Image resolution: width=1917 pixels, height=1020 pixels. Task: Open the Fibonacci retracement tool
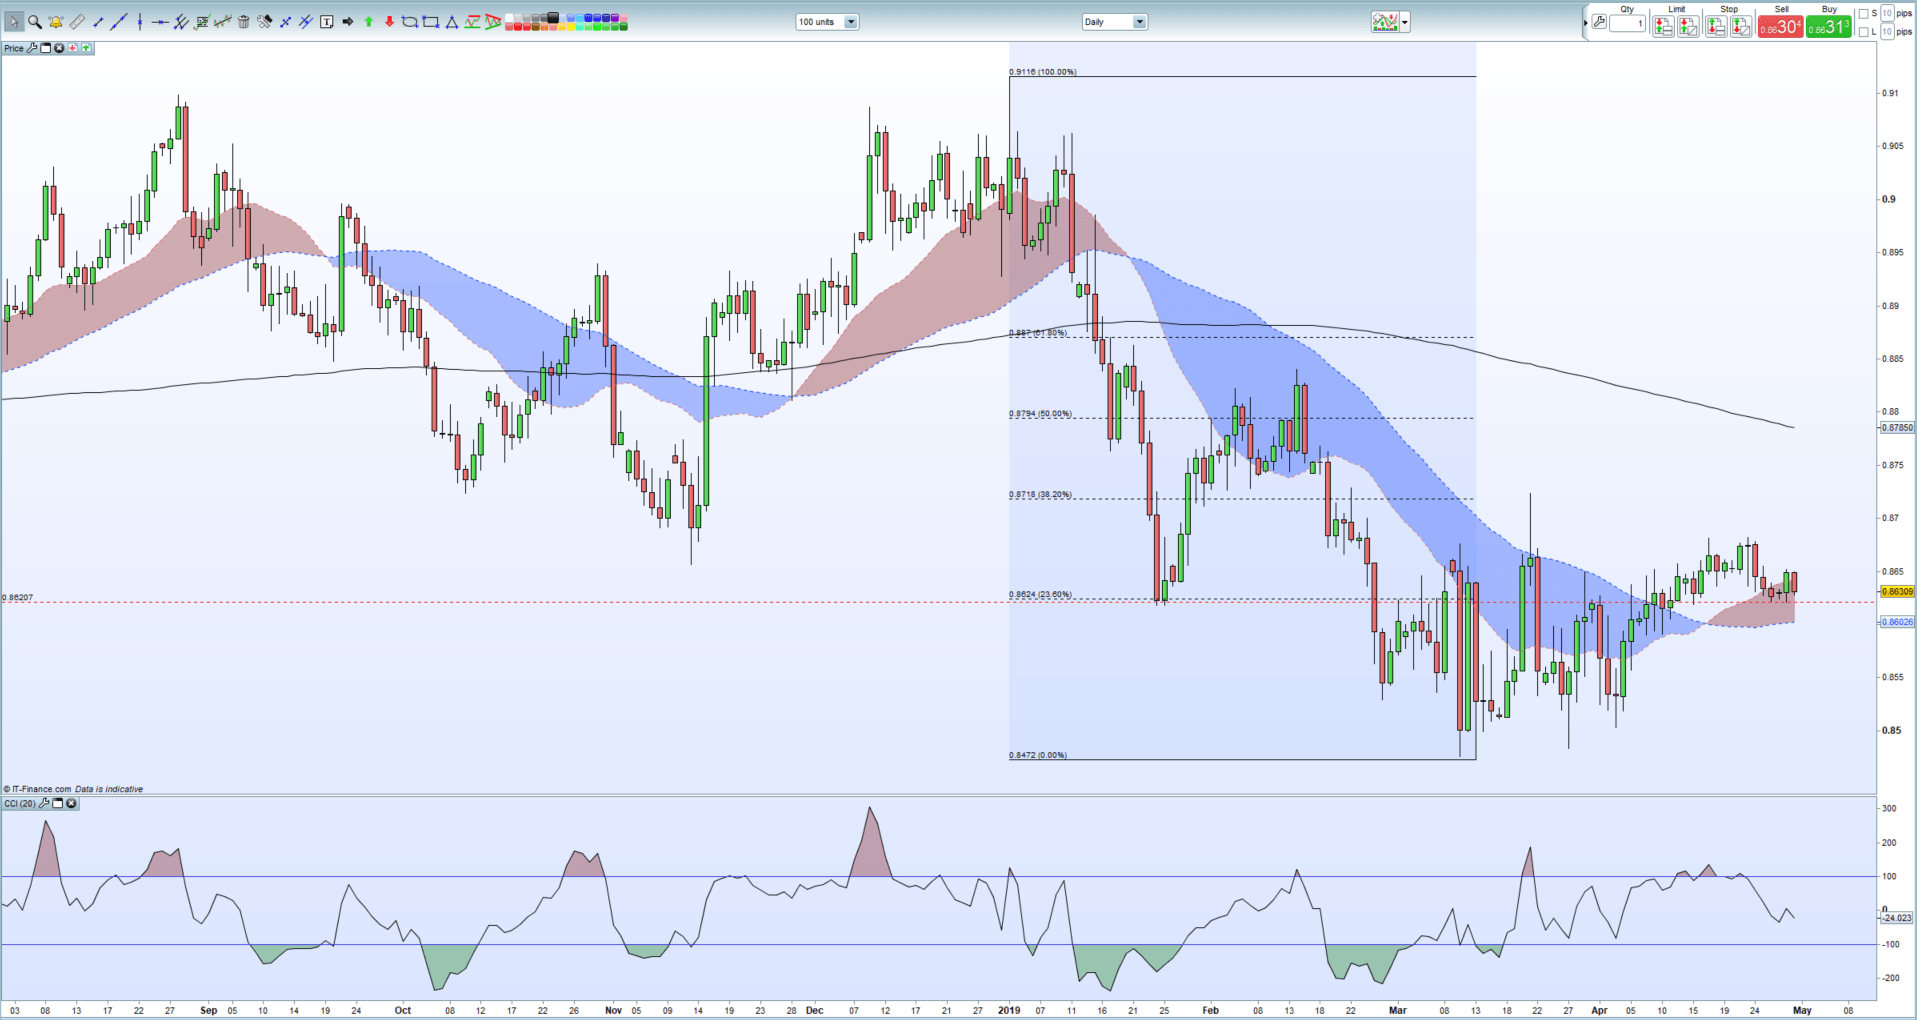coord(202,22)
